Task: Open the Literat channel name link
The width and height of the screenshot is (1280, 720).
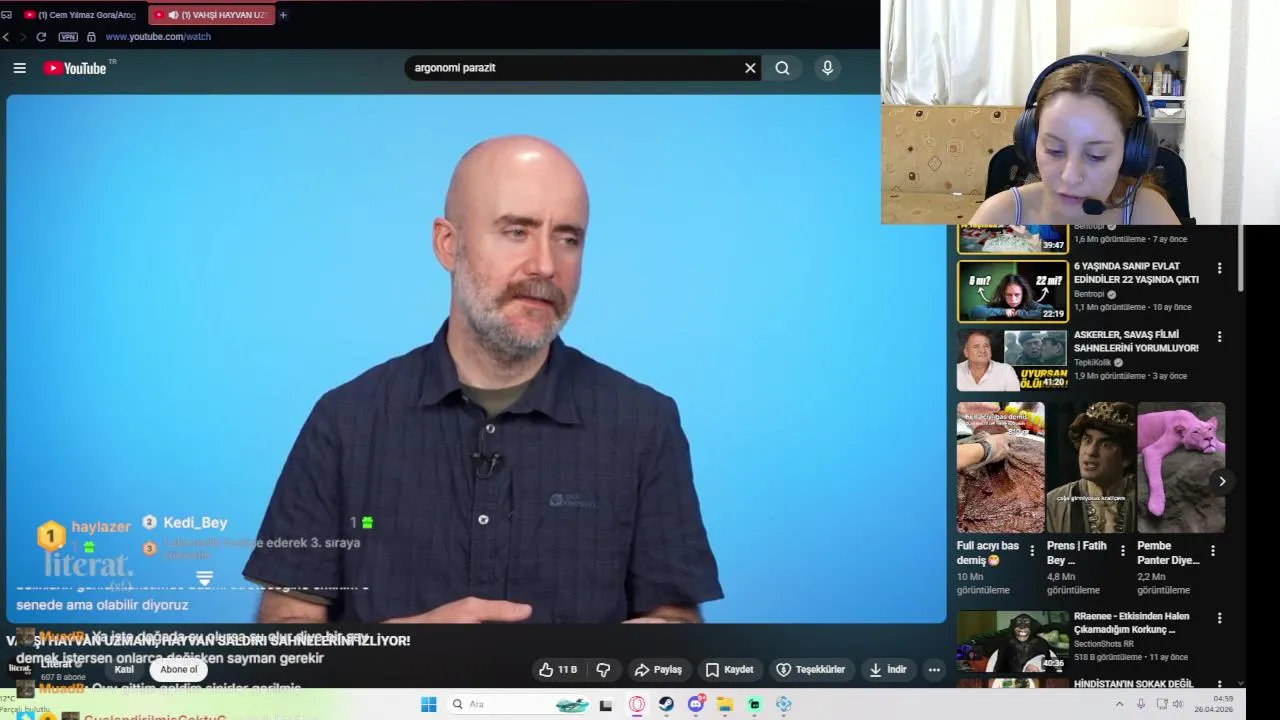Action: (x=56, y=663)
